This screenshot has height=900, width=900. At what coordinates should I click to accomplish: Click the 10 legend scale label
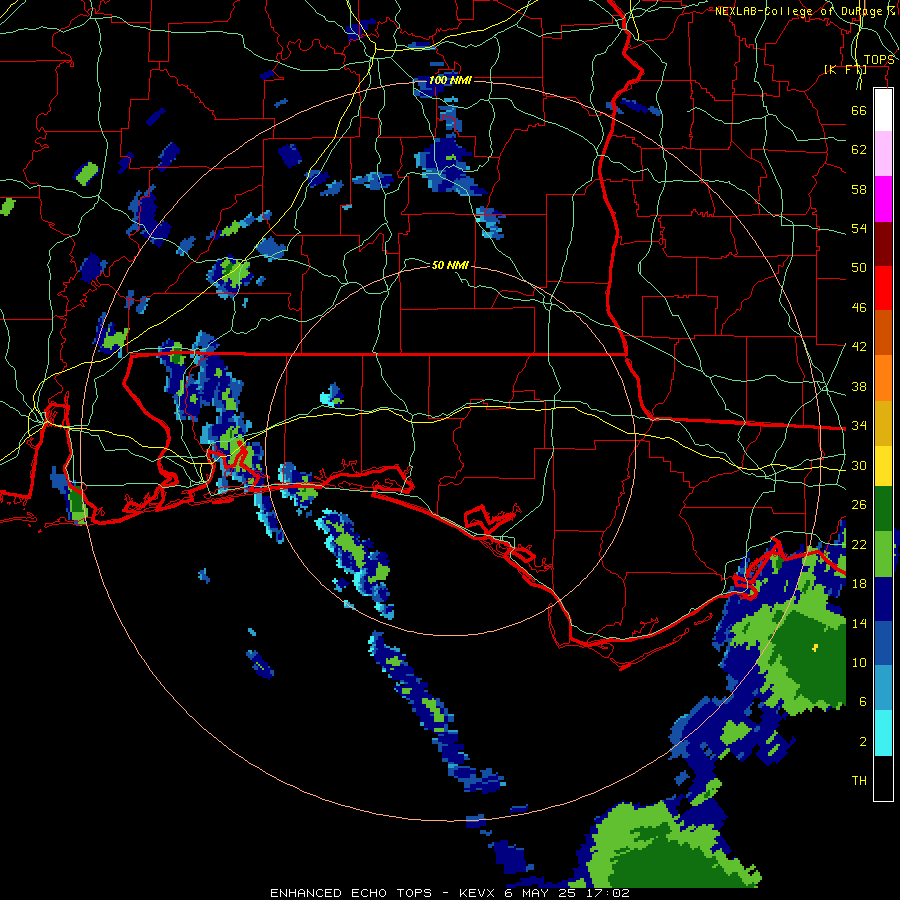pos(859,663)
